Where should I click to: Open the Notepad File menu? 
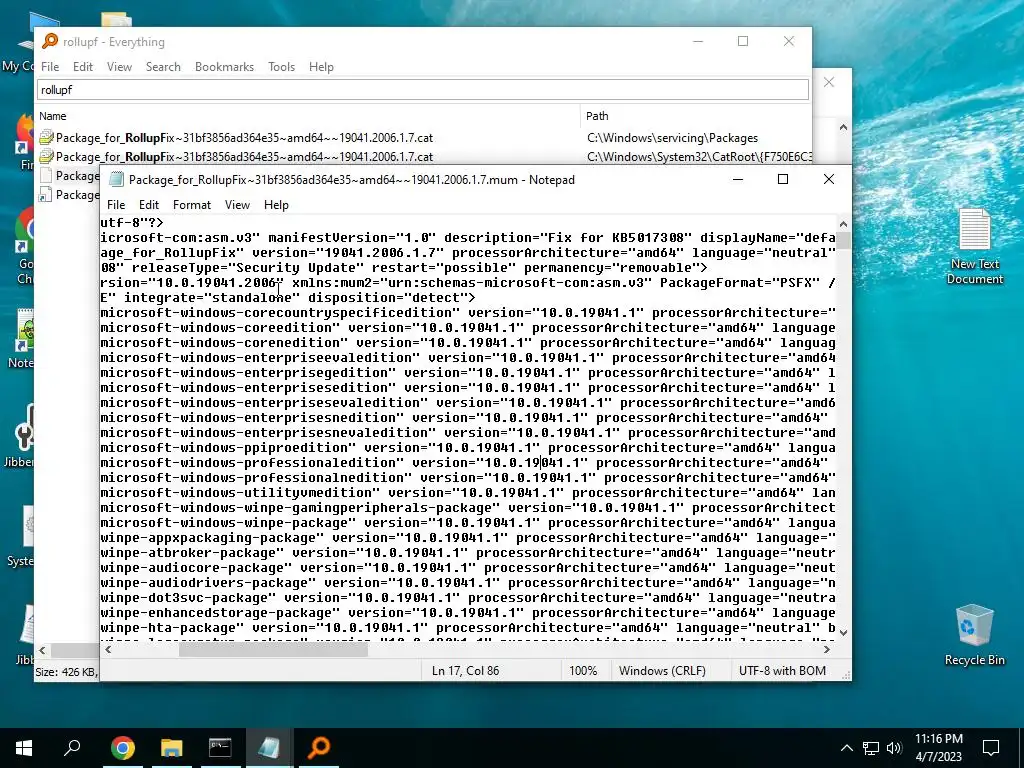[116, 205]
